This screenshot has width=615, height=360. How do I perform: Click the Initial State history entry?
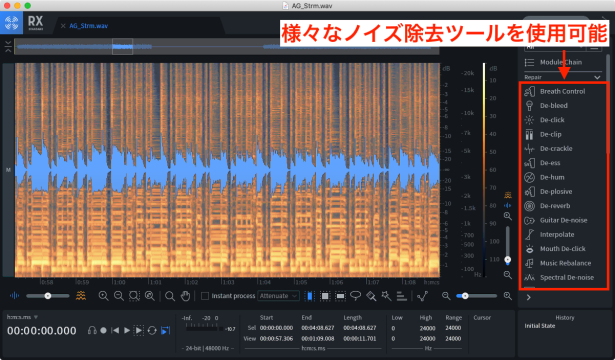(540, 326)
